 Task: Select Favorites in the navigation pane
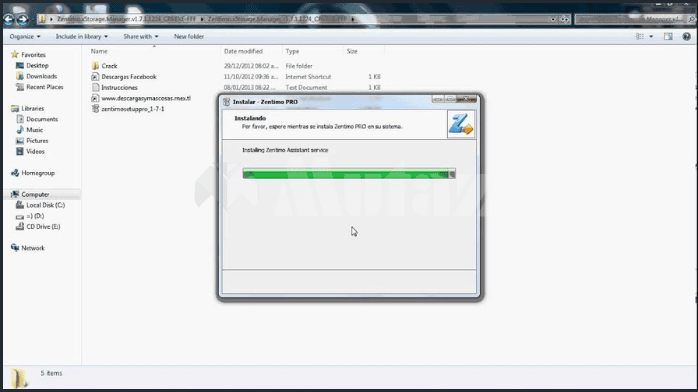[x=33, y=55]
